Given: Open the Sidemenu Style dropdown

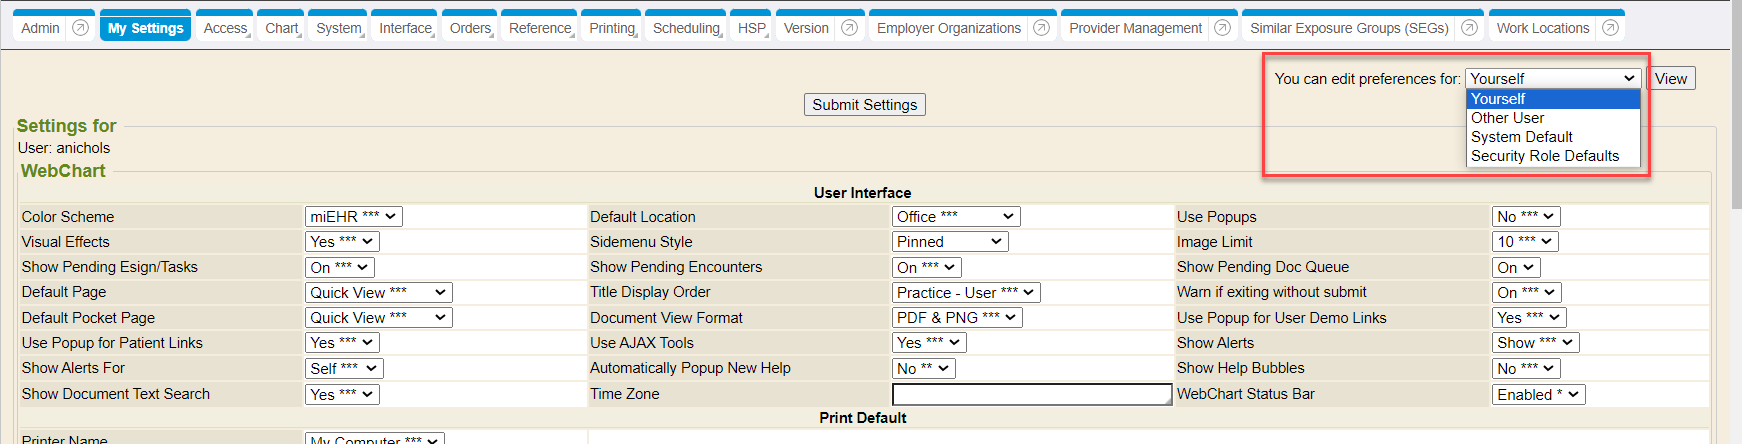Looking at the screenshot, I should pos(949,242).
